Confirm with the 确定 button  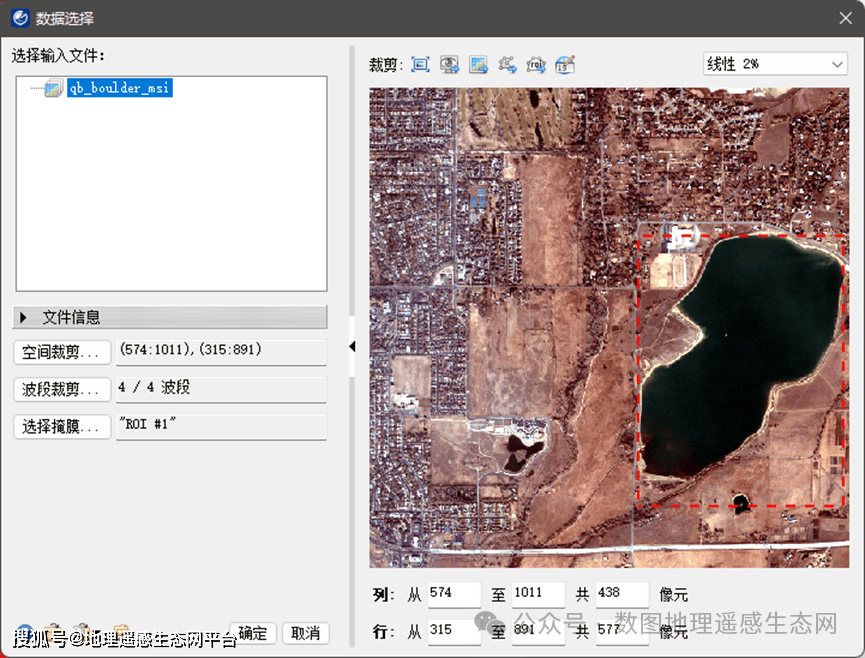coord(252,633)
